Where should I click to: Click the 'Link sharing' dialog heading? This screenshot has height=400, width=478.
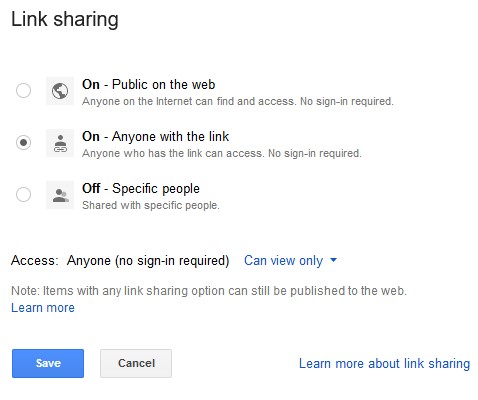[x=65, y=19]
